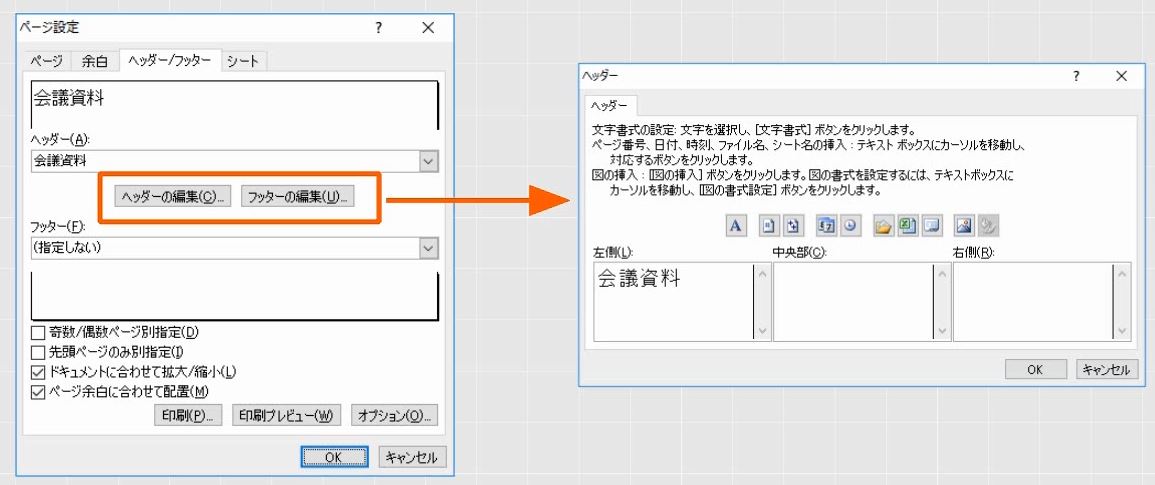Click the grayed Format Picture icon
This screenshot has width=1155, height=485.
click(x=989, y=226)
